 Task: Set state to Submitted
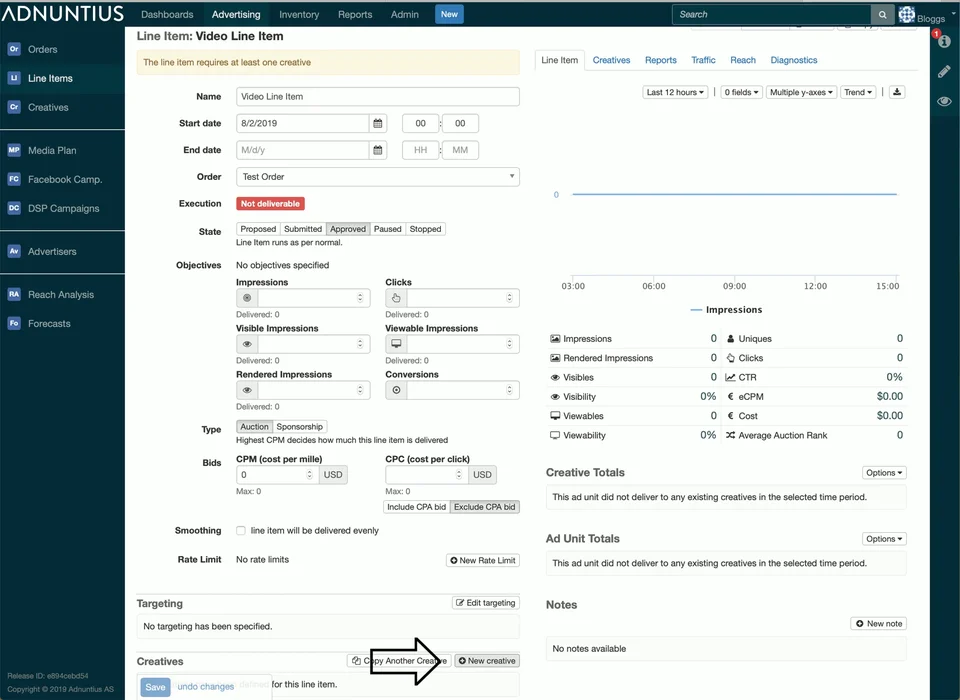point(302,229)
